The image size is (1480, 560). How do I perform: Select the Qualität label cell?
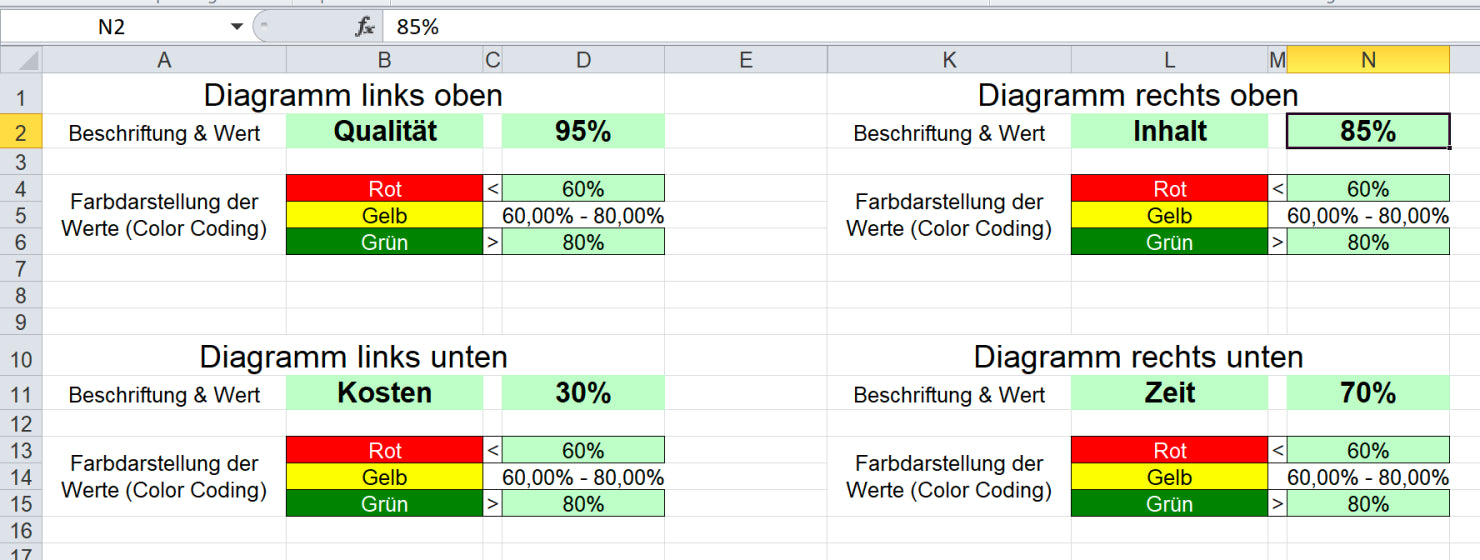385,132
